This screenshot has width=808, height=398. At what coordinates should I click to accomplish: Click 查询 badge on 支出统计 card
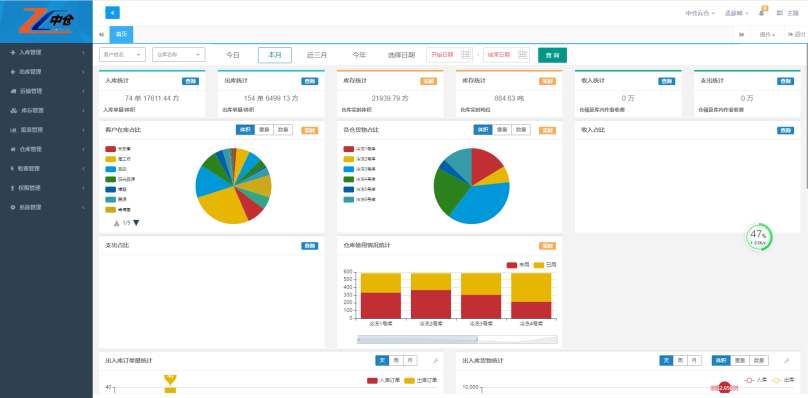click(785, 81)
